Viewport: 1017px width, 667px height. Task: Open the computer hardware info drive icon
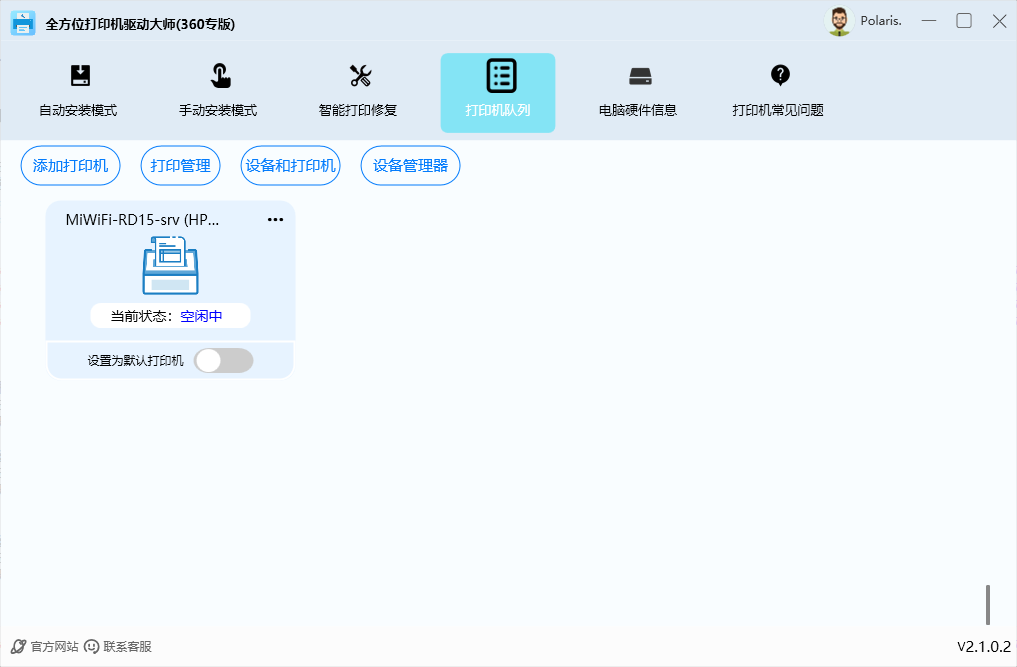coord(640,75)
